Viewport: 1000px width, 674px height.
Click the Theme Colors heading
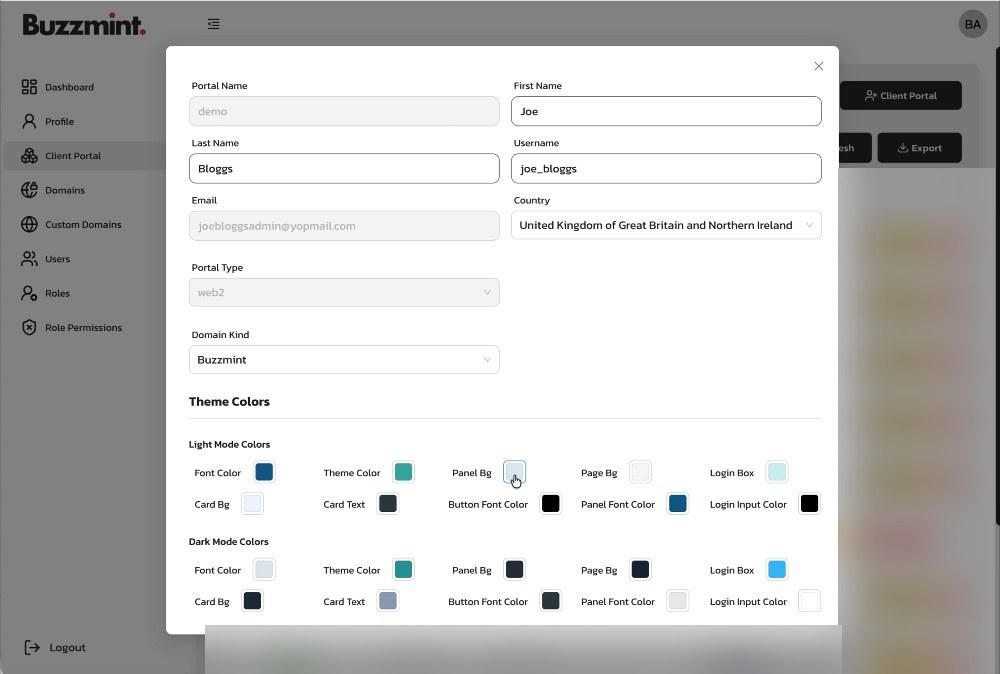229,402
